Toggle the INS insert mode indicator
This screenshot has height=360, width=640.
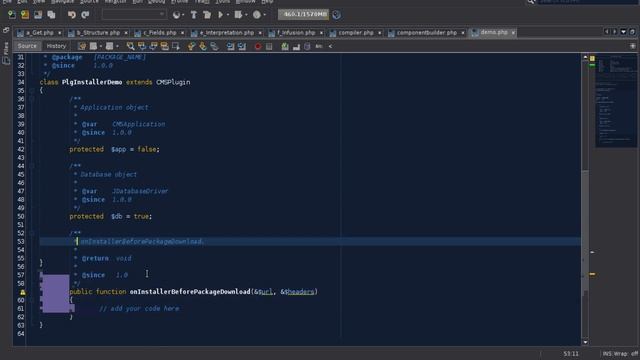pyautogui.click(x=607, y=354)
